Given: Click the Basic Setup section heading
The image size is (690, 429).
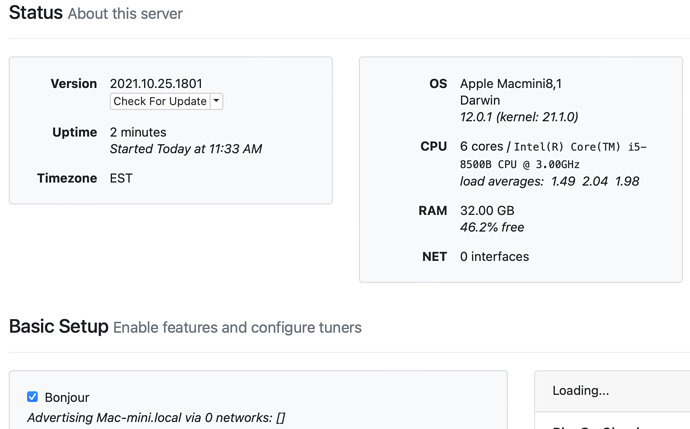Looking at the screenshot, I should 58,327.
